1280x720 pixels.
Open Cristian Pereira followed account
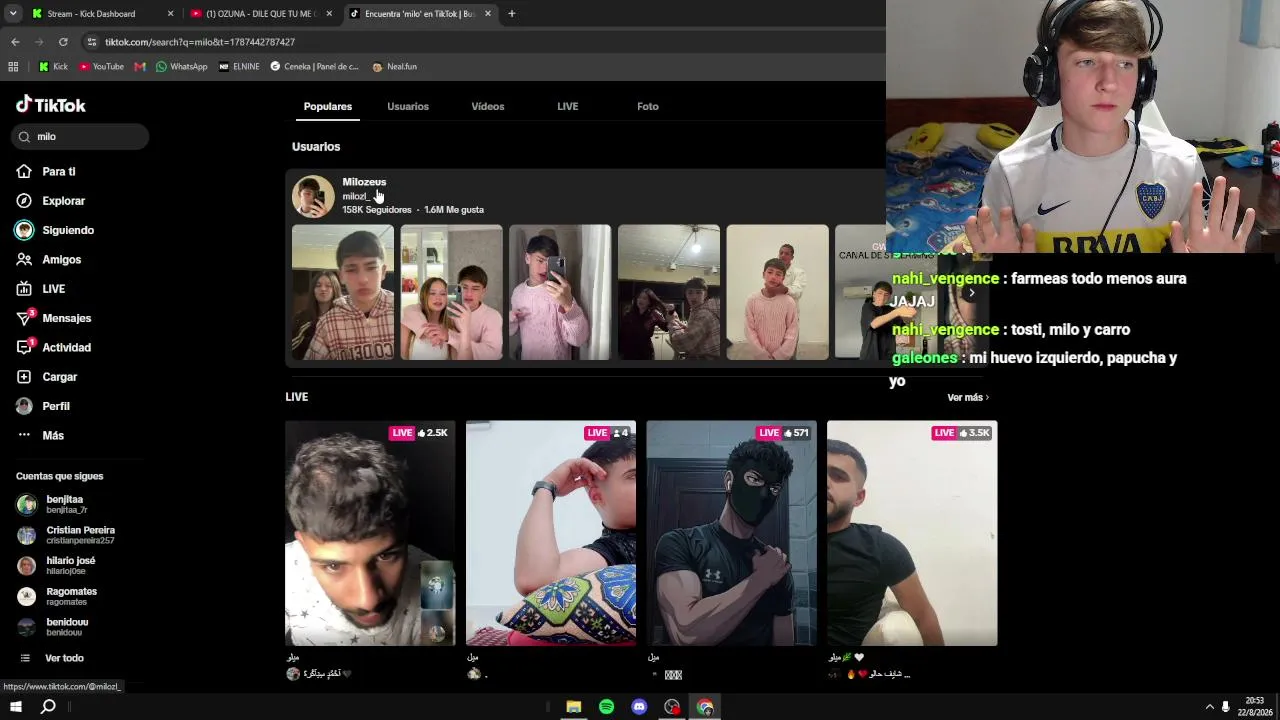pyautogui.click(x=66, y=535)
